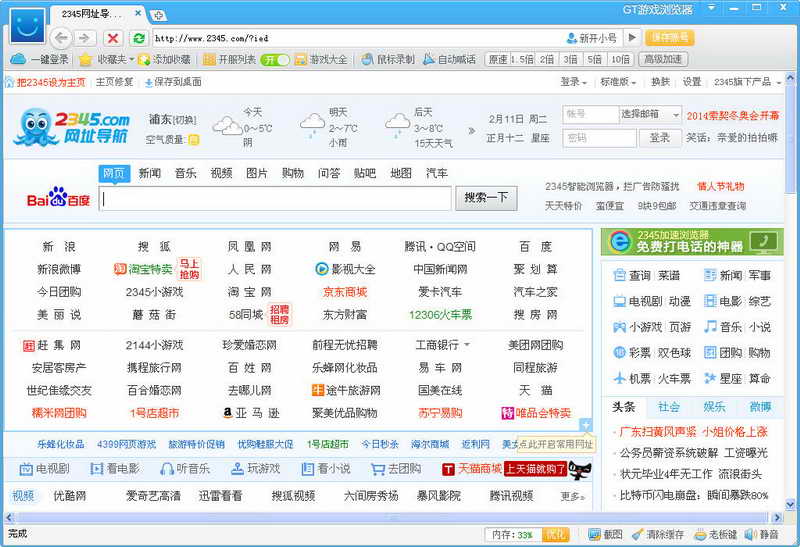Select 新闻 search tab
Image resolution: width=800 pixels, height=547 pixels.
coord(149,173)
